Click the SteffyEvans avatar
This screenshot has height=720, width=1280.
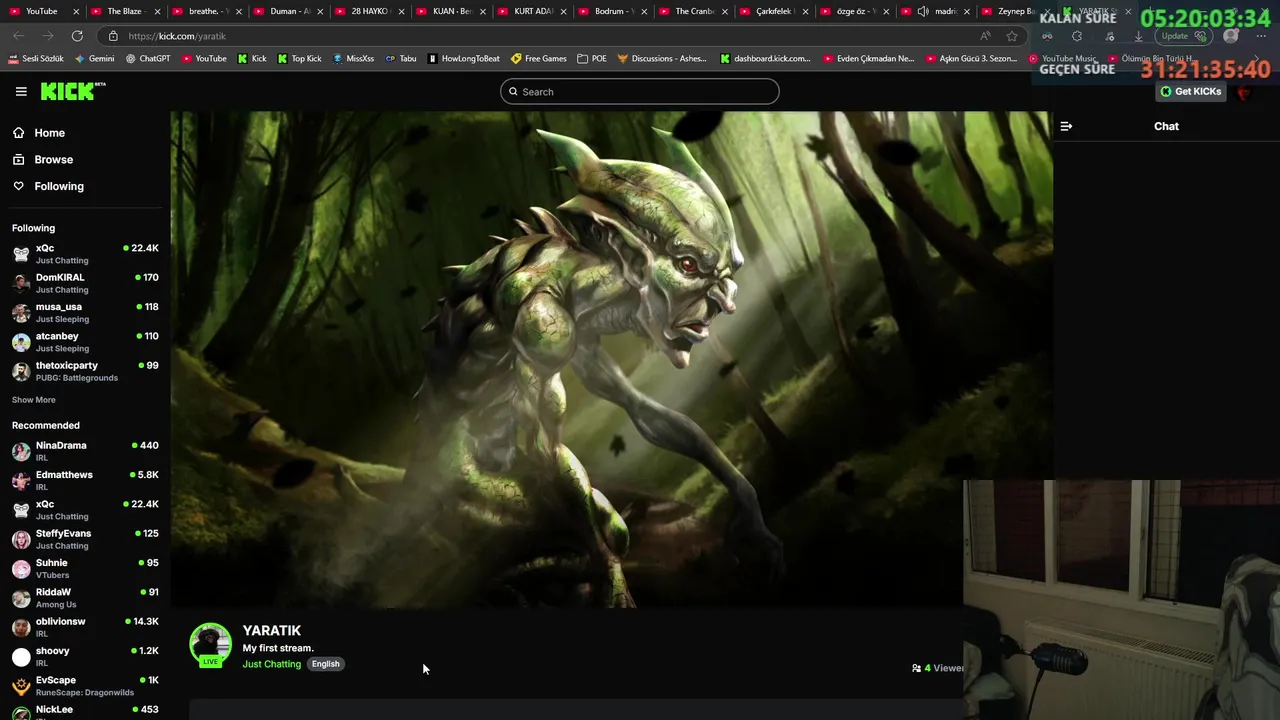(x=21, y=540)
